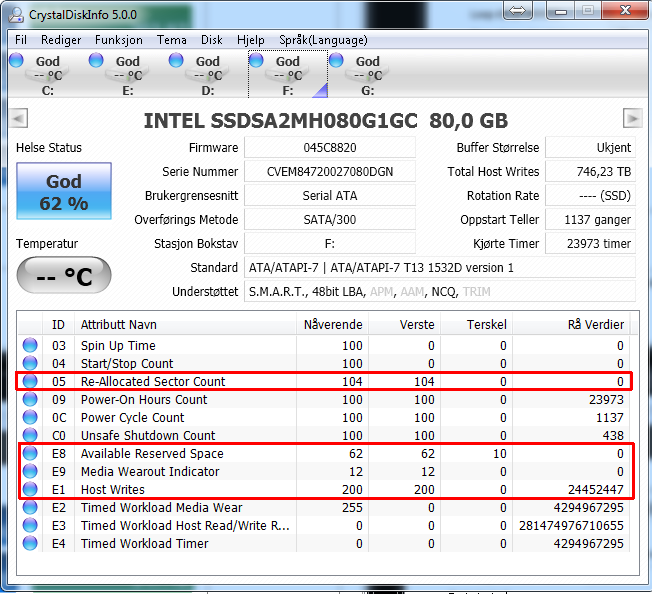652x594 pixels.
Task: Click the Oppstart Teller 1137 ganger field
Action: click(590, 219)
